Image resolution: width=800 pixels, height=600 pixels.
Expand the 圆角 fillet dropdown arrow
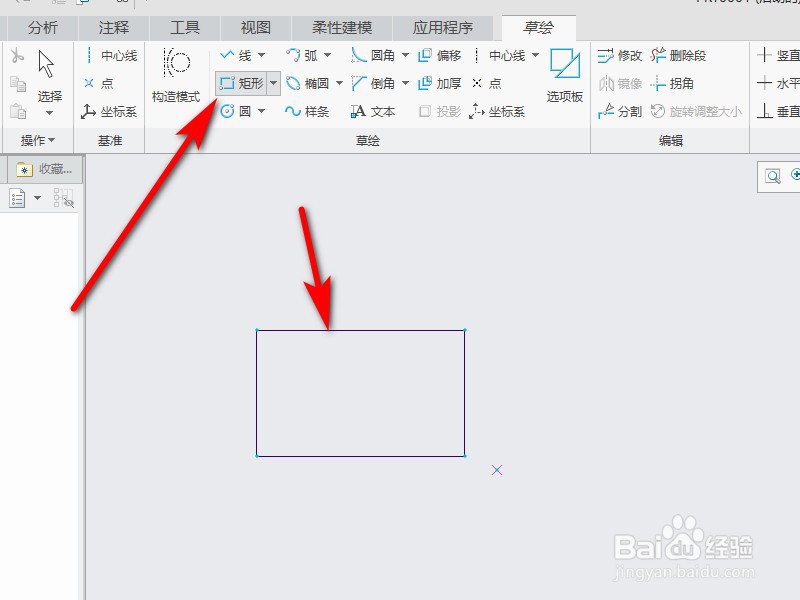[406, 55]
